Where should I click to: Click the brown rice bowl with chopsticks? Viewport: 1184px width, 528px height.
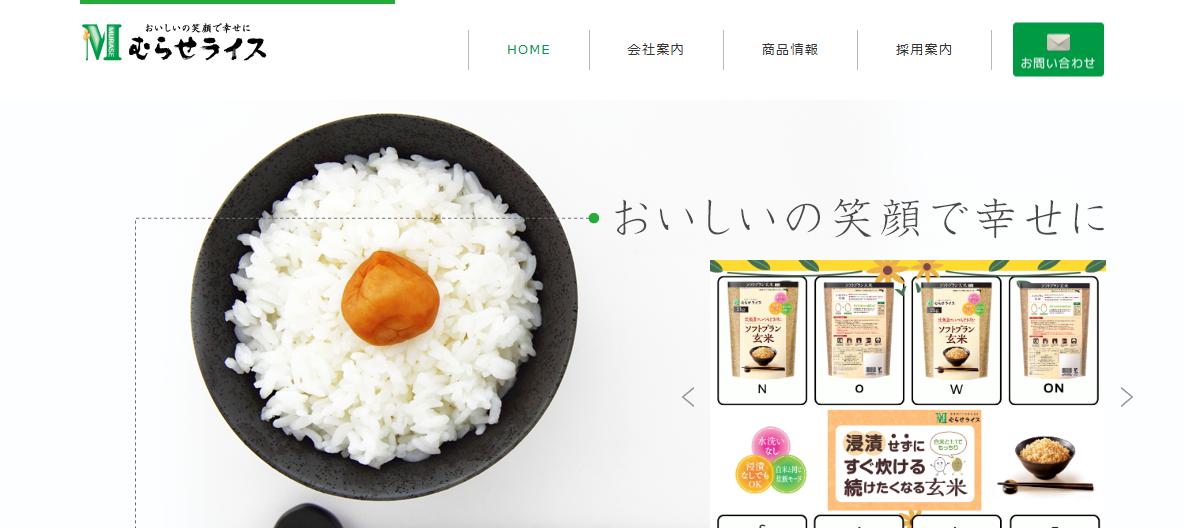coord(1045,465)
